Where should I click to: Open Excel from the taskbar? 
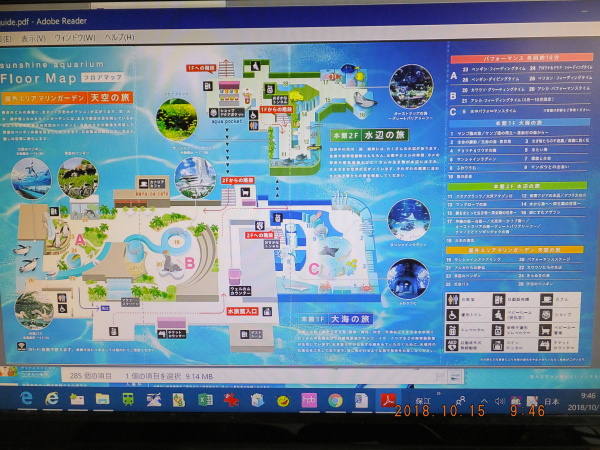(205, 400)
